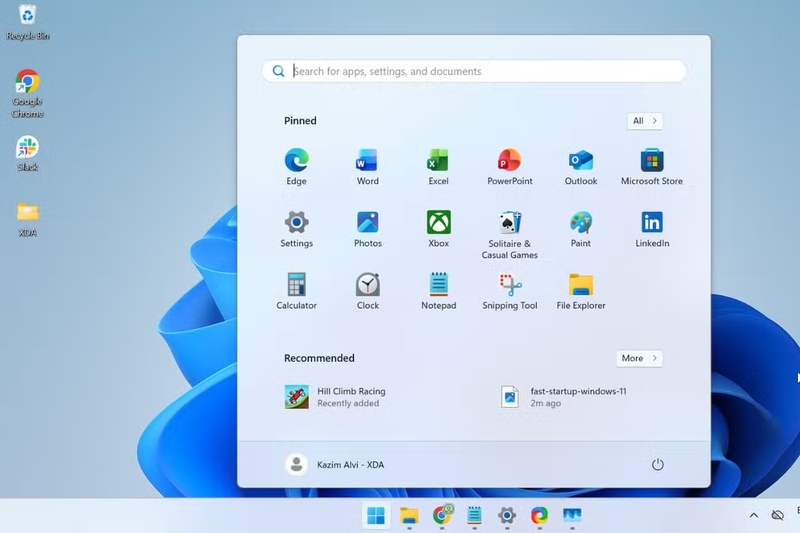Select the Recycle Bin desktop icon

pyautogui.click(x=28, y=22)
